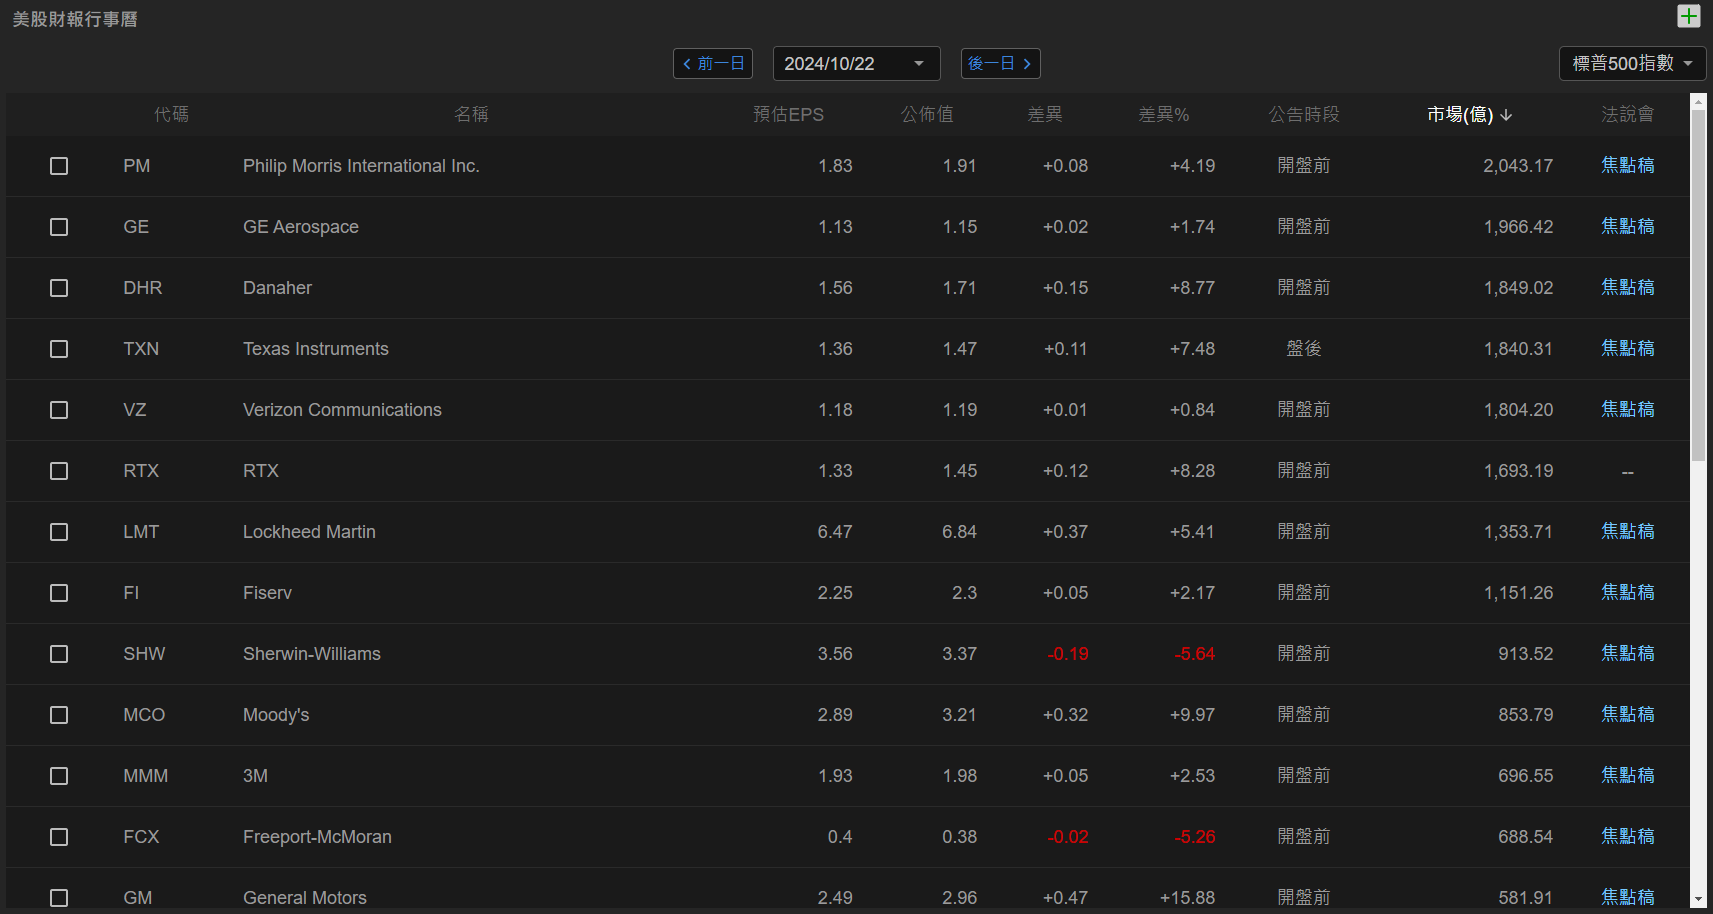Click the +15.88 percent value for GM
The image size is (1713, 914).
click(x=1187, y=898)
